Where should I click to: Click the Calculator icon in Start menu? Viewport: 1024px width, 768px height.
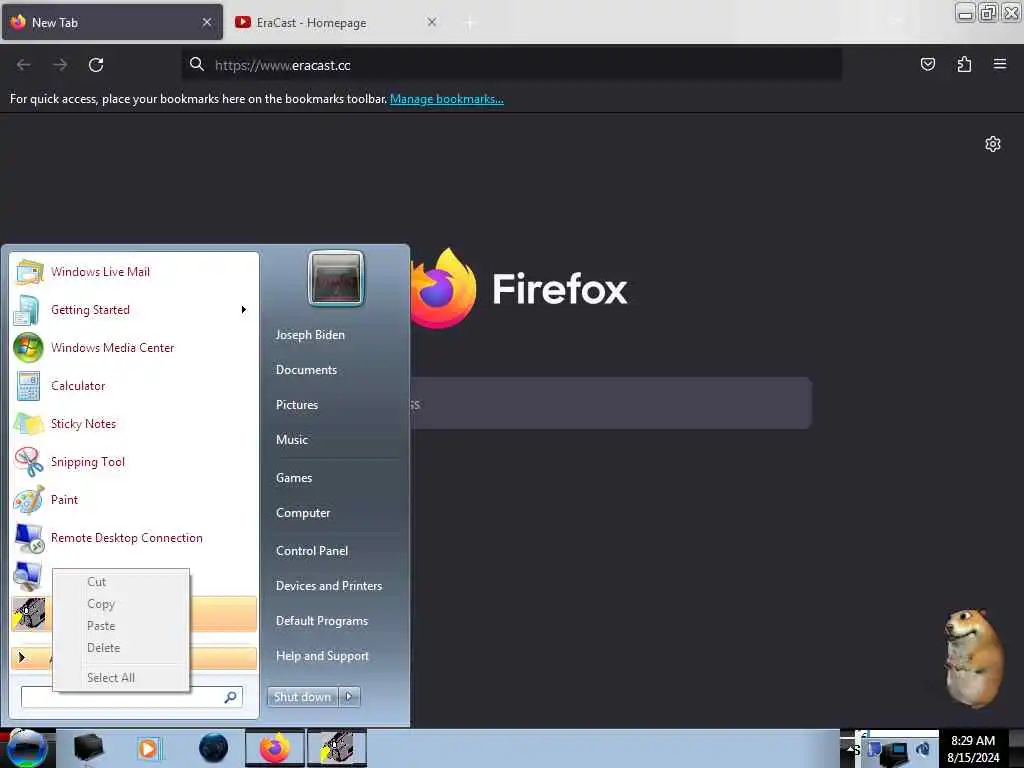28,385
